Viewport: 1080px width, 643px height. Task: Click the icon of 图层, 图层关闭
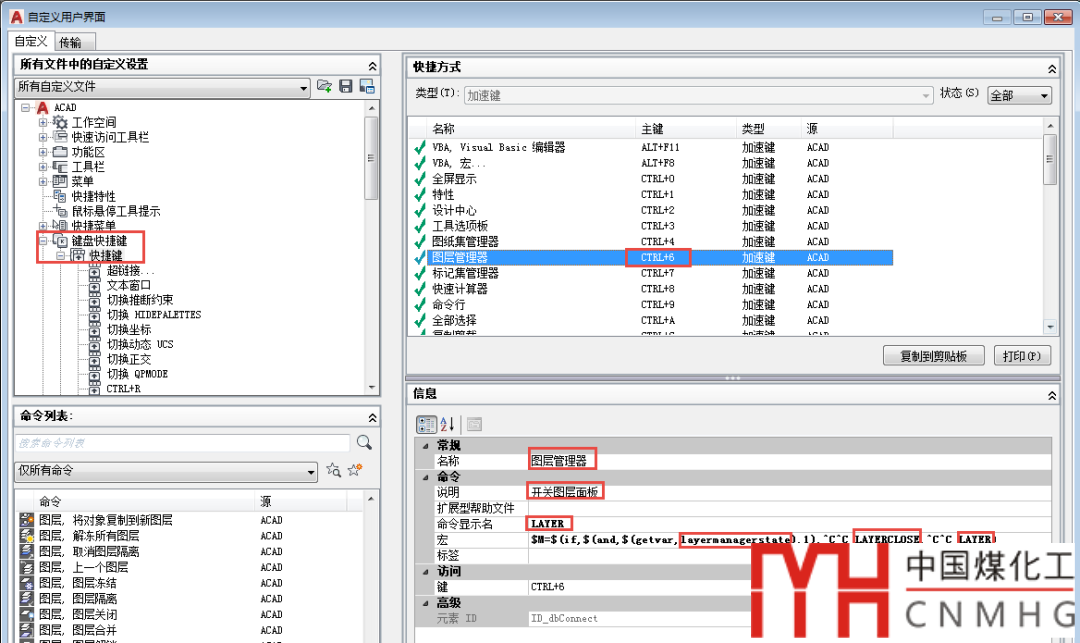(x=27, y=614)
